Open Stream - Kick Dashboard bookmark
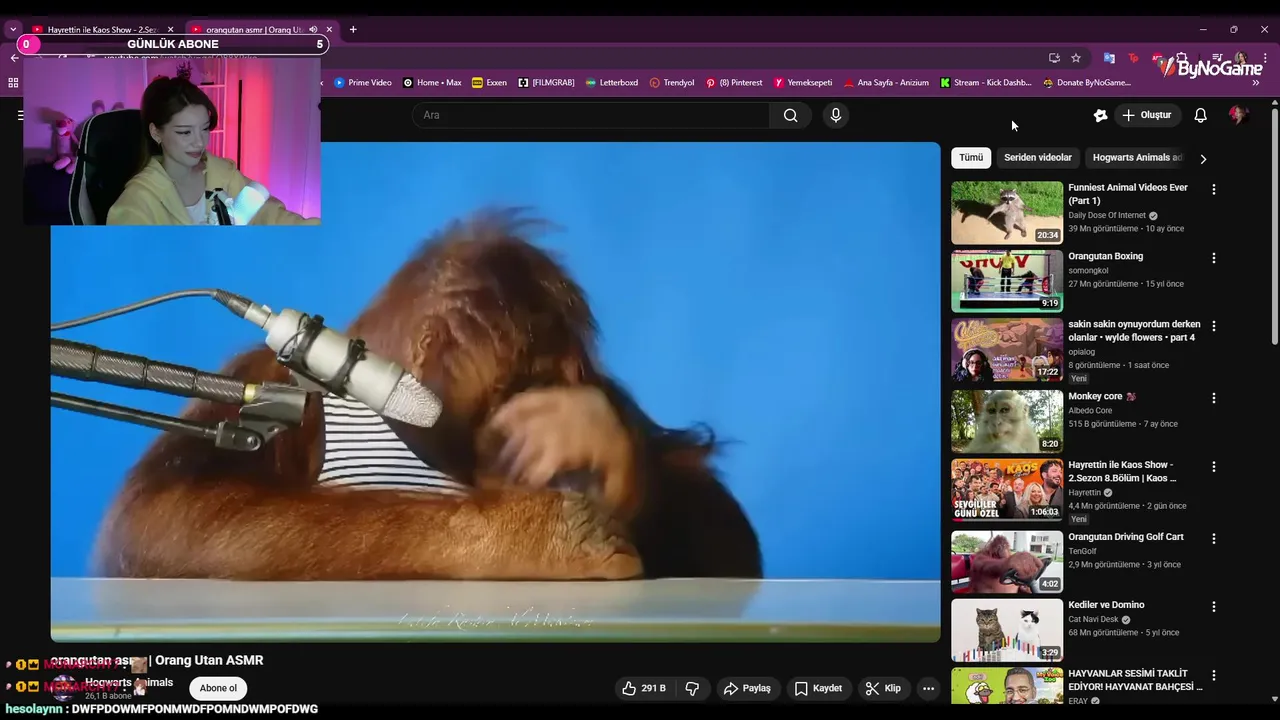 [x=985, y=83]
